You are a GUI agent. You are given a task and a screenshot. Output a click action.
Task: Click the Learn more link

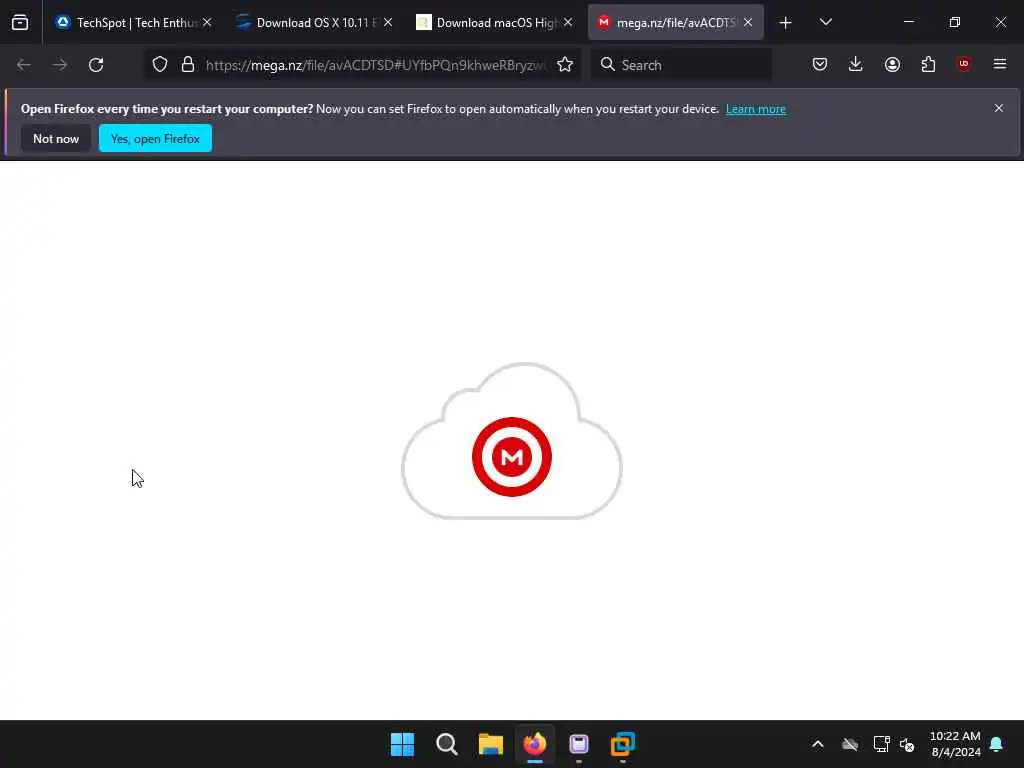click(x=756, y=109)
